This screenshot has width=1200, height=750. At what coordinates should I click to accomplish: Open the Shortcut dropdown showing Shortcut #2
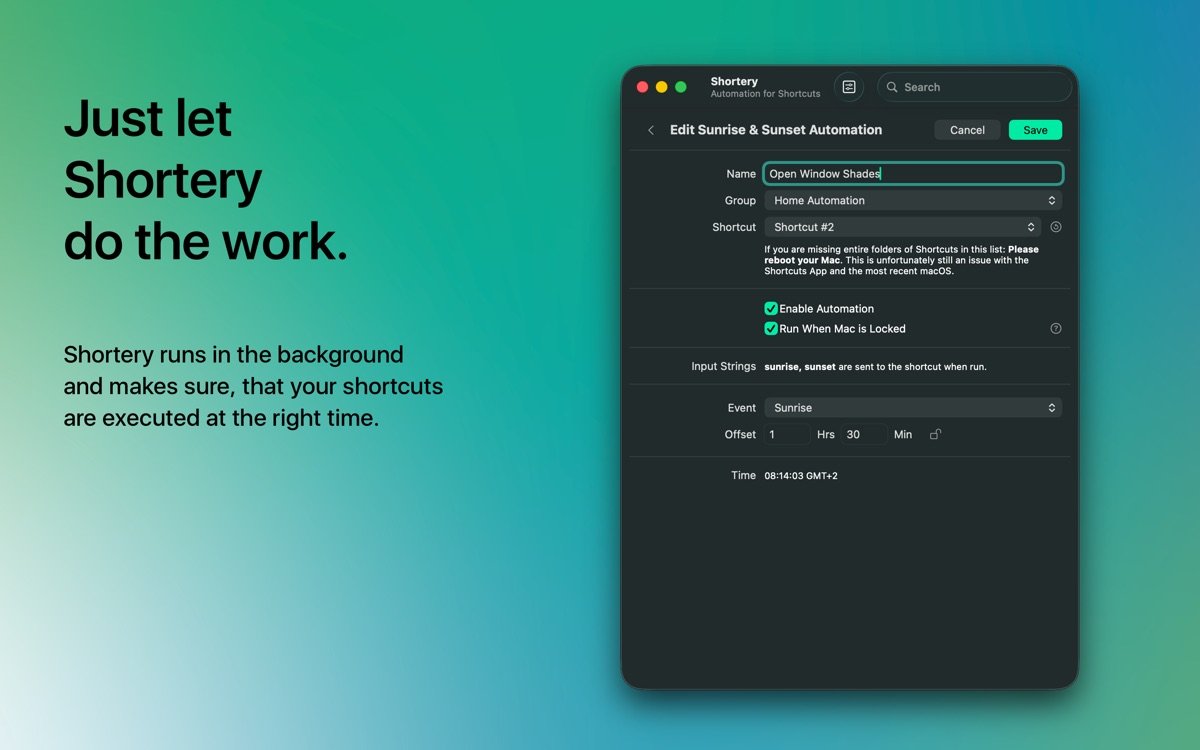coord(903,227)
